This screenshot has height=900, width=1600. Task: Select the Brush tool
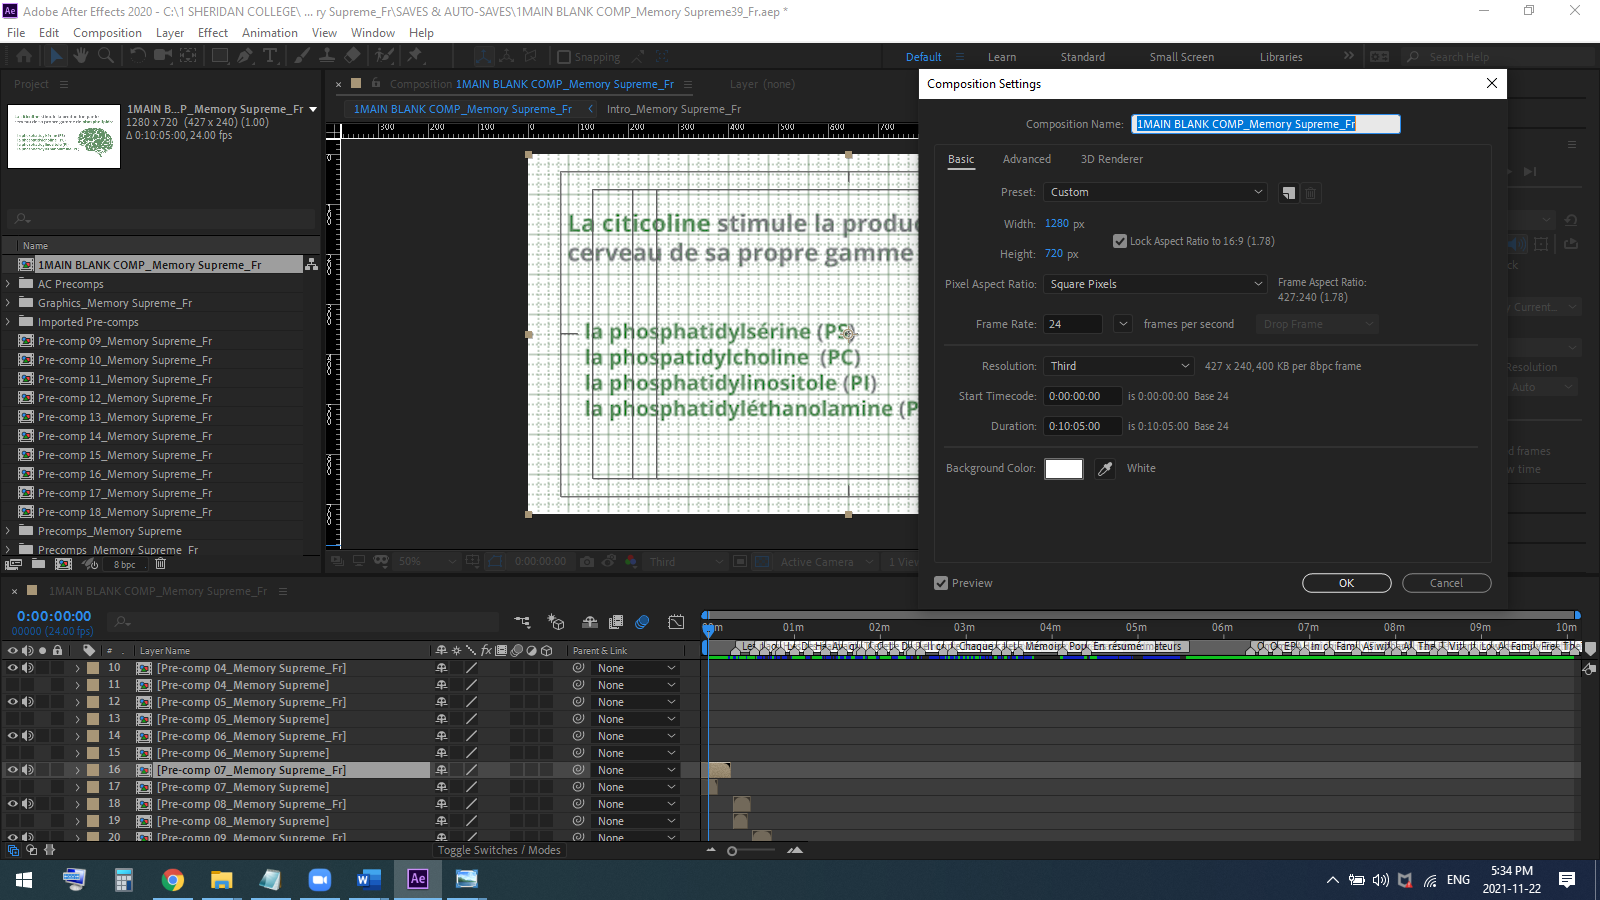click(x=302, y=56)
